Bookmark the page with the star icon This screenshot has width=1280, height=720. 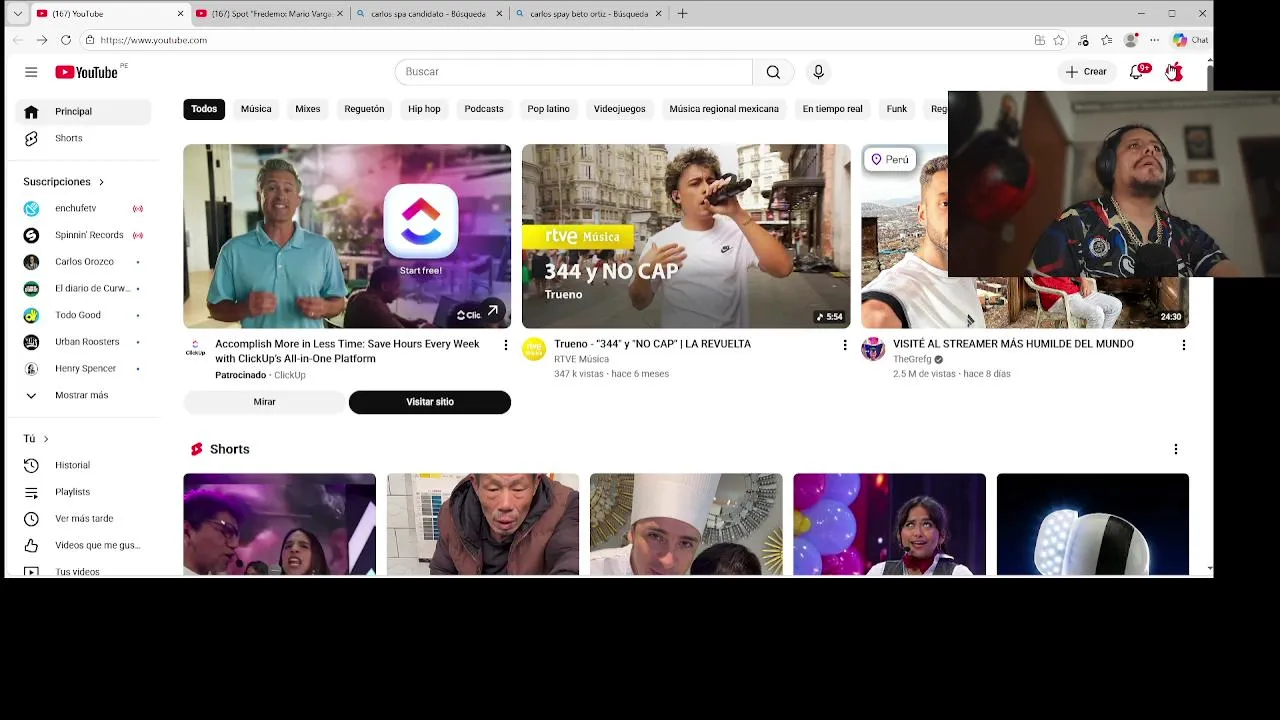coord(1059,40)
